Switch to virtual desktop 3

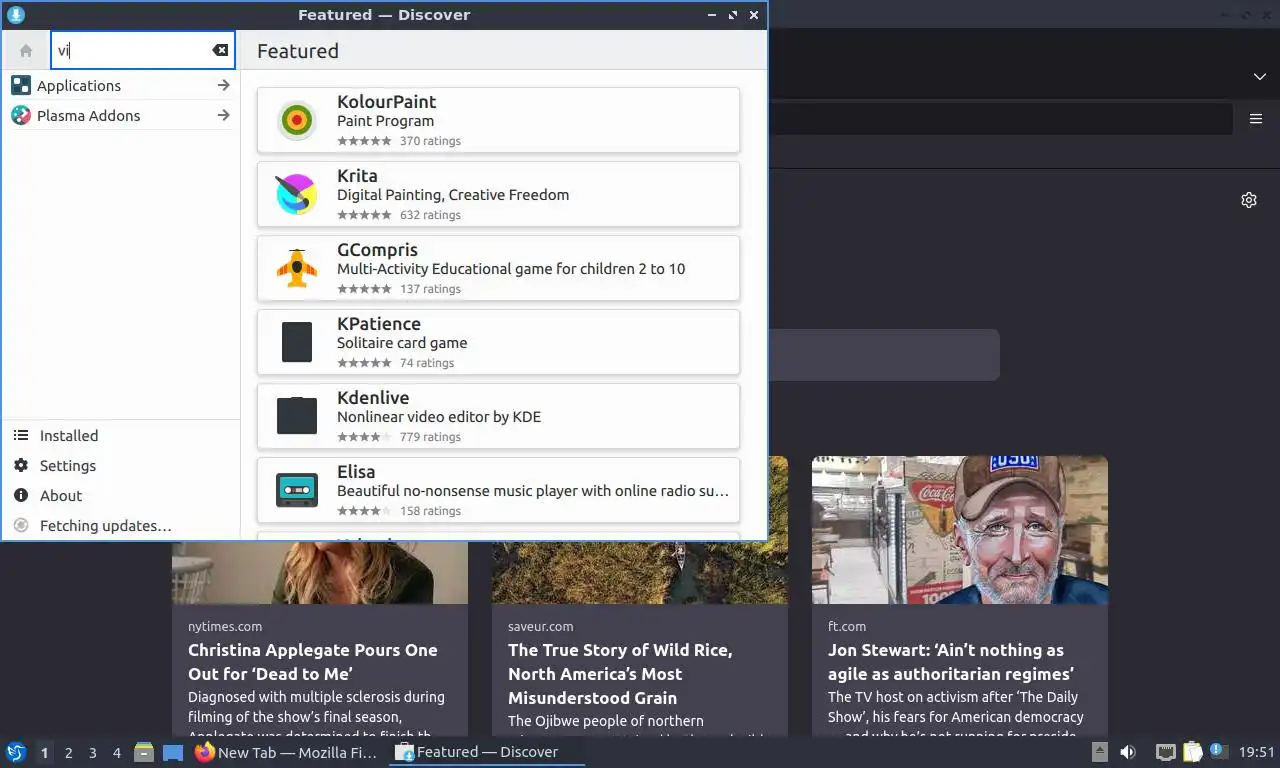tap(92, 753)
